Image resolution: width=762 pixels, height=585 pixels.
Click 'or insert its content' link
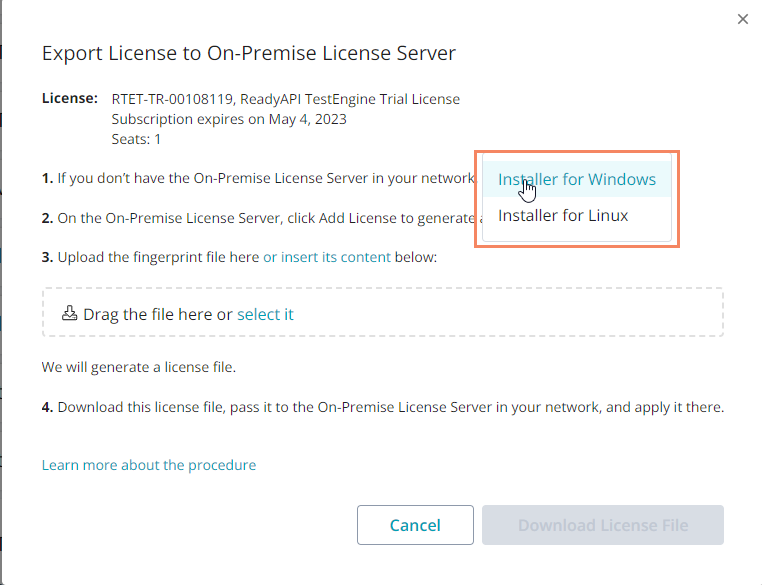[327, 257]
